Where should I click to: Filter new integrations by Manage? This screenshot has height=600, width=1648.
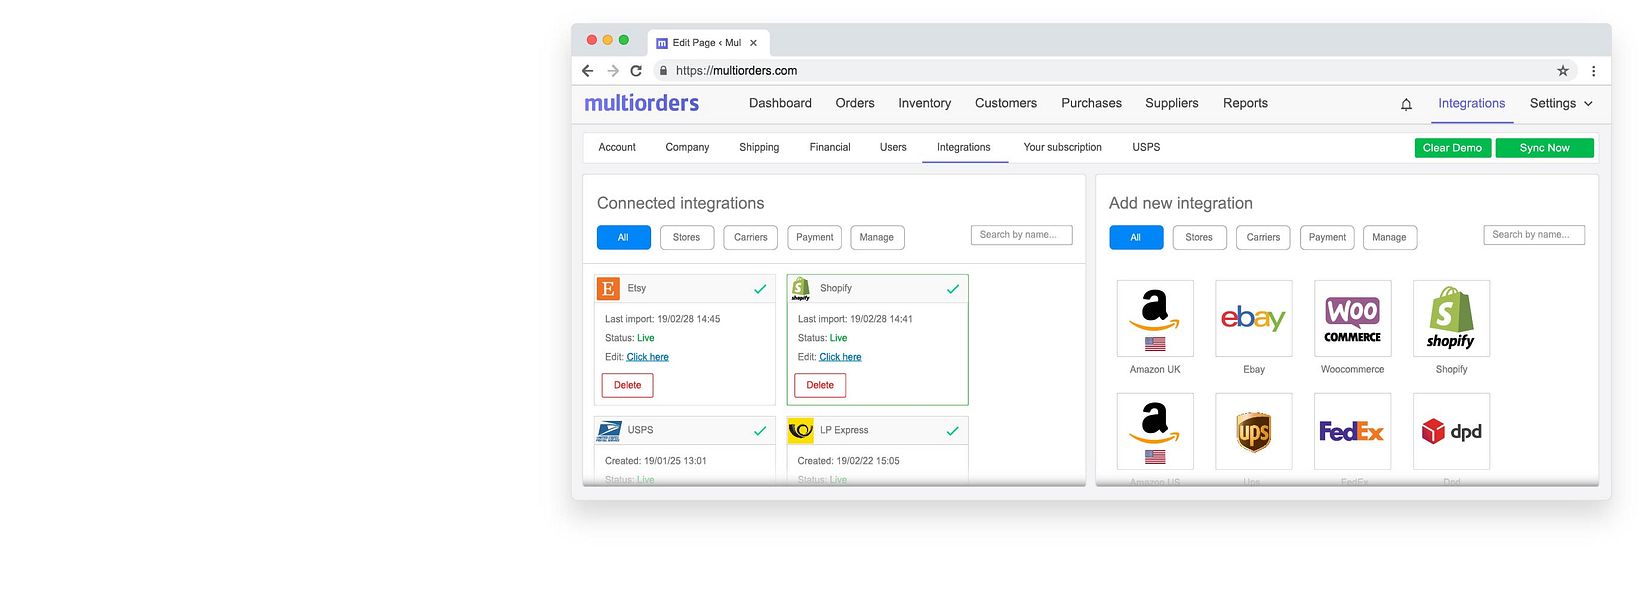pyautogui.click(x=1389, y=237)
